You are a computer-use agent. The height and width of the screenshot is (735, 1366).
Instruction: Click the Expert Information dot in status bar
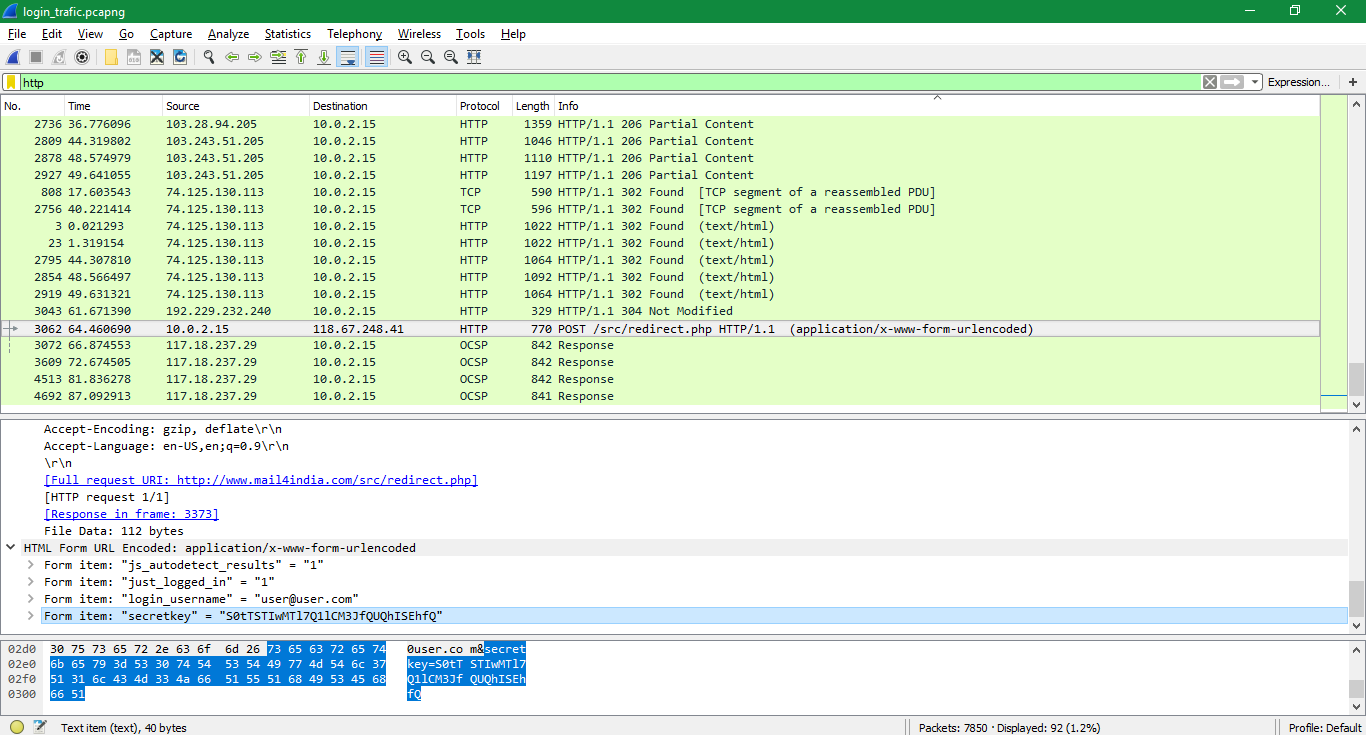coord(16,727)
